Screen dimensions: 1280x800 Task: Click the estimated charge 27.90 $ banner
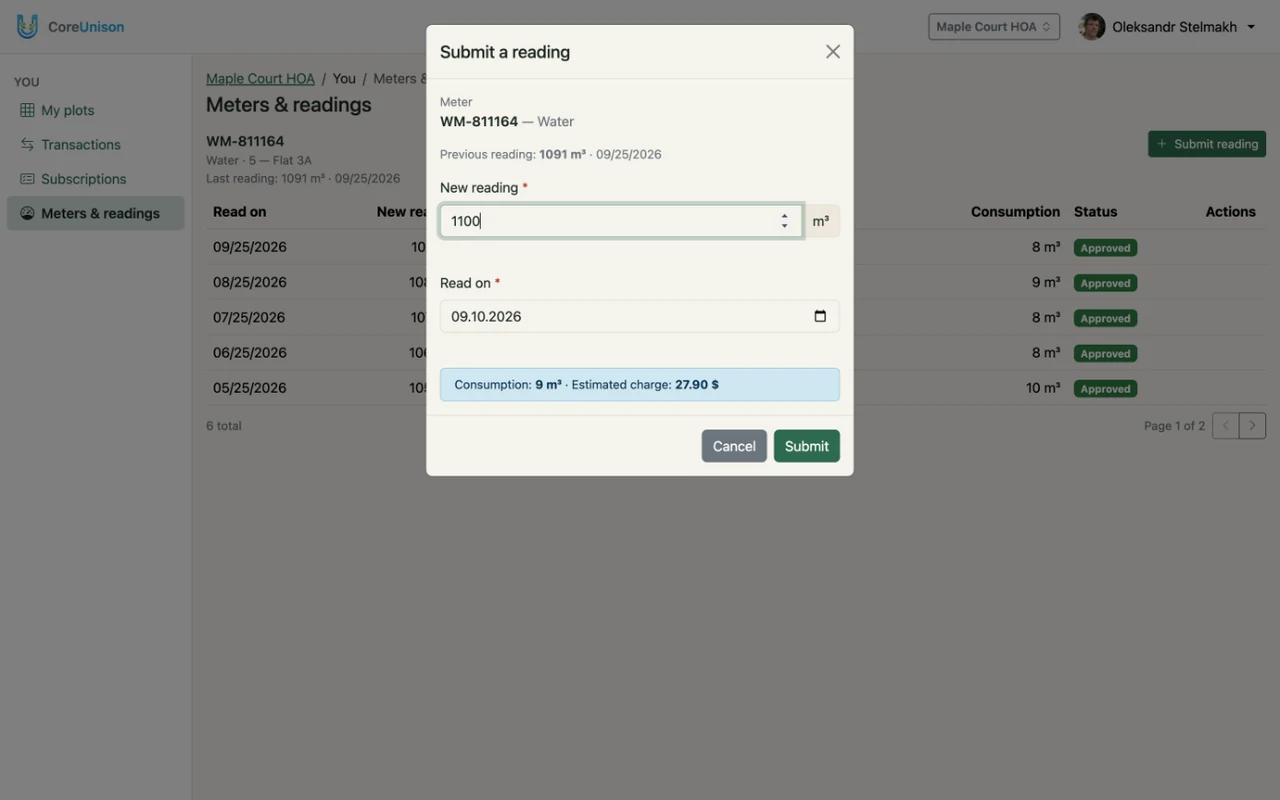pyautogui.click(x=640, y=384)
